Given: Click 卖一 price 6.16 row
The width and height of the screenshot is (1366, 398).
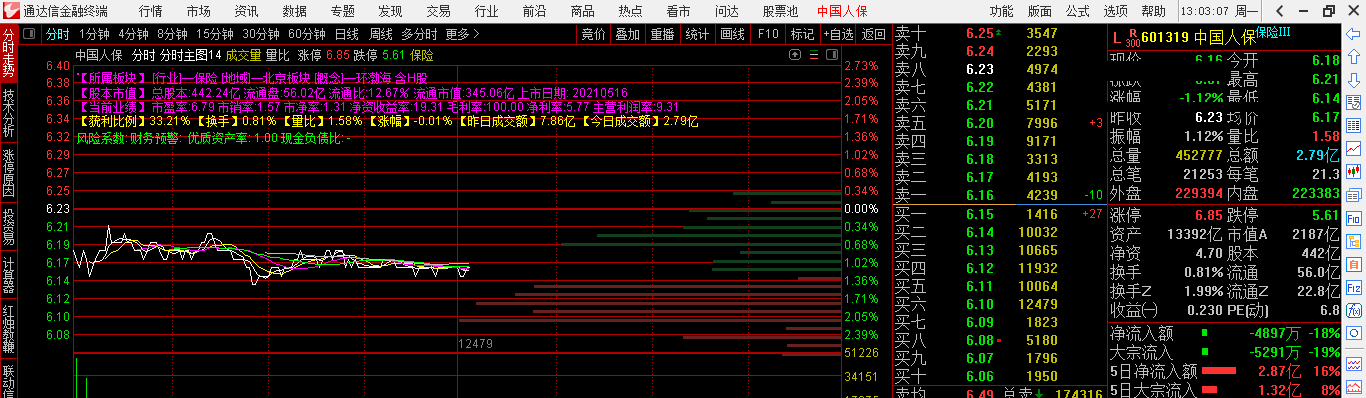Looking at the screenshot, I should click(1000, 195).
